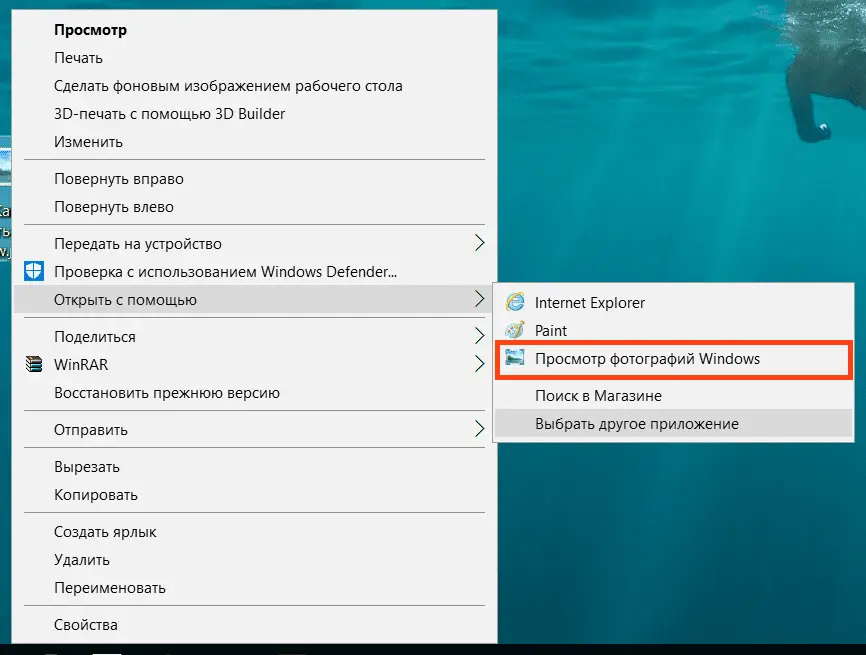
Task: Click the arrow next to WinRAR entry
Action: 479,365
